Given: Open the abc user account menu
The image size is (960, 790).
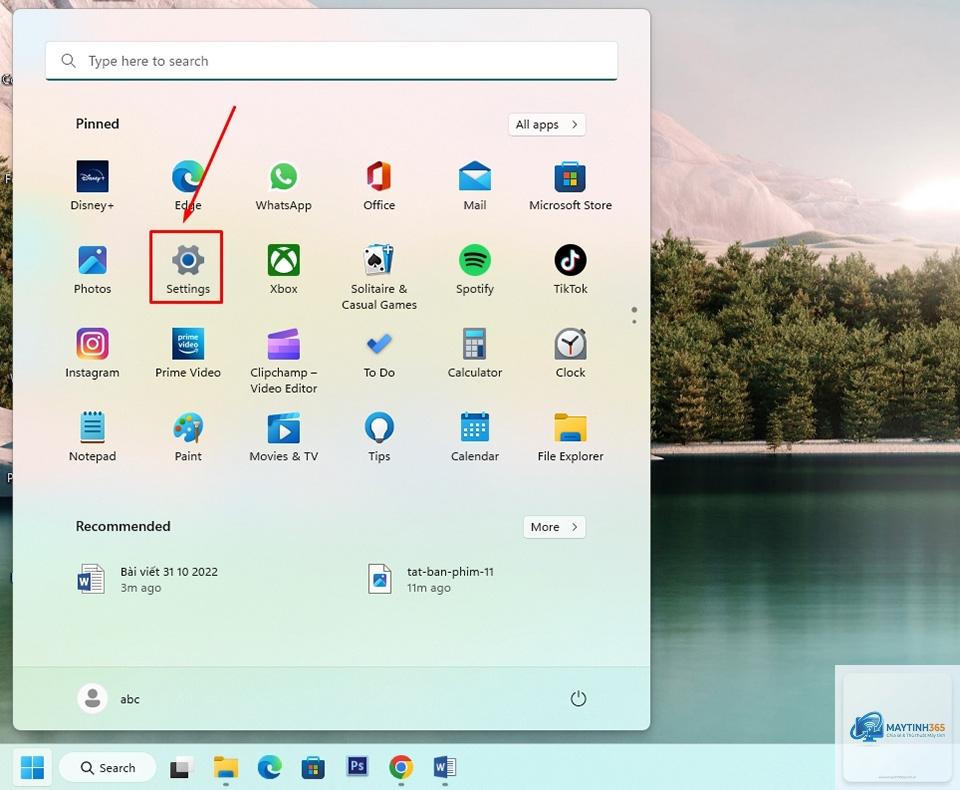Looking at the screenshot, I should (x=109, y=699).
